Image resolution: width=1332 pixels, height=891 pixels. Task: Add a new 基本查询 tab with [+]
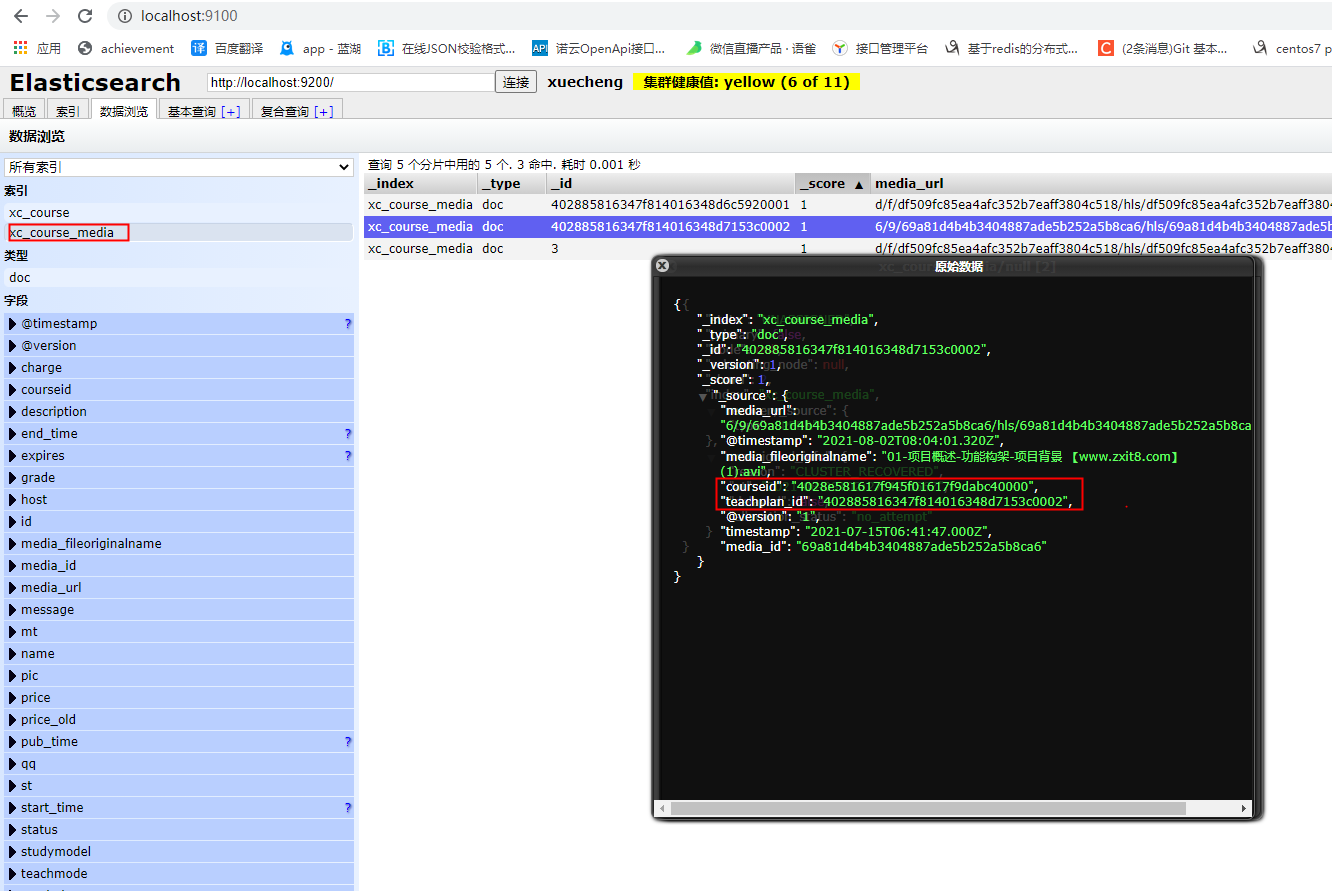tap(230, 112)
